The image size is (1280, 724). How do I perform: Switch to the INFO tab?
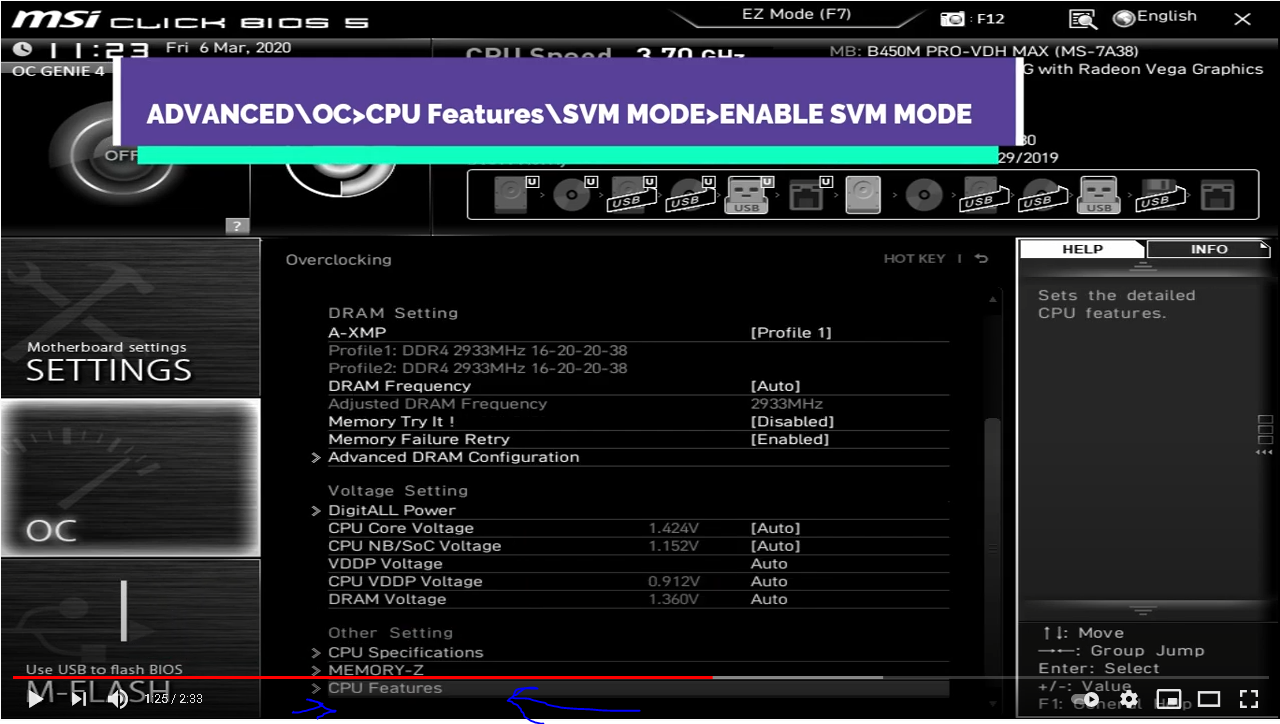point(1209,249)
